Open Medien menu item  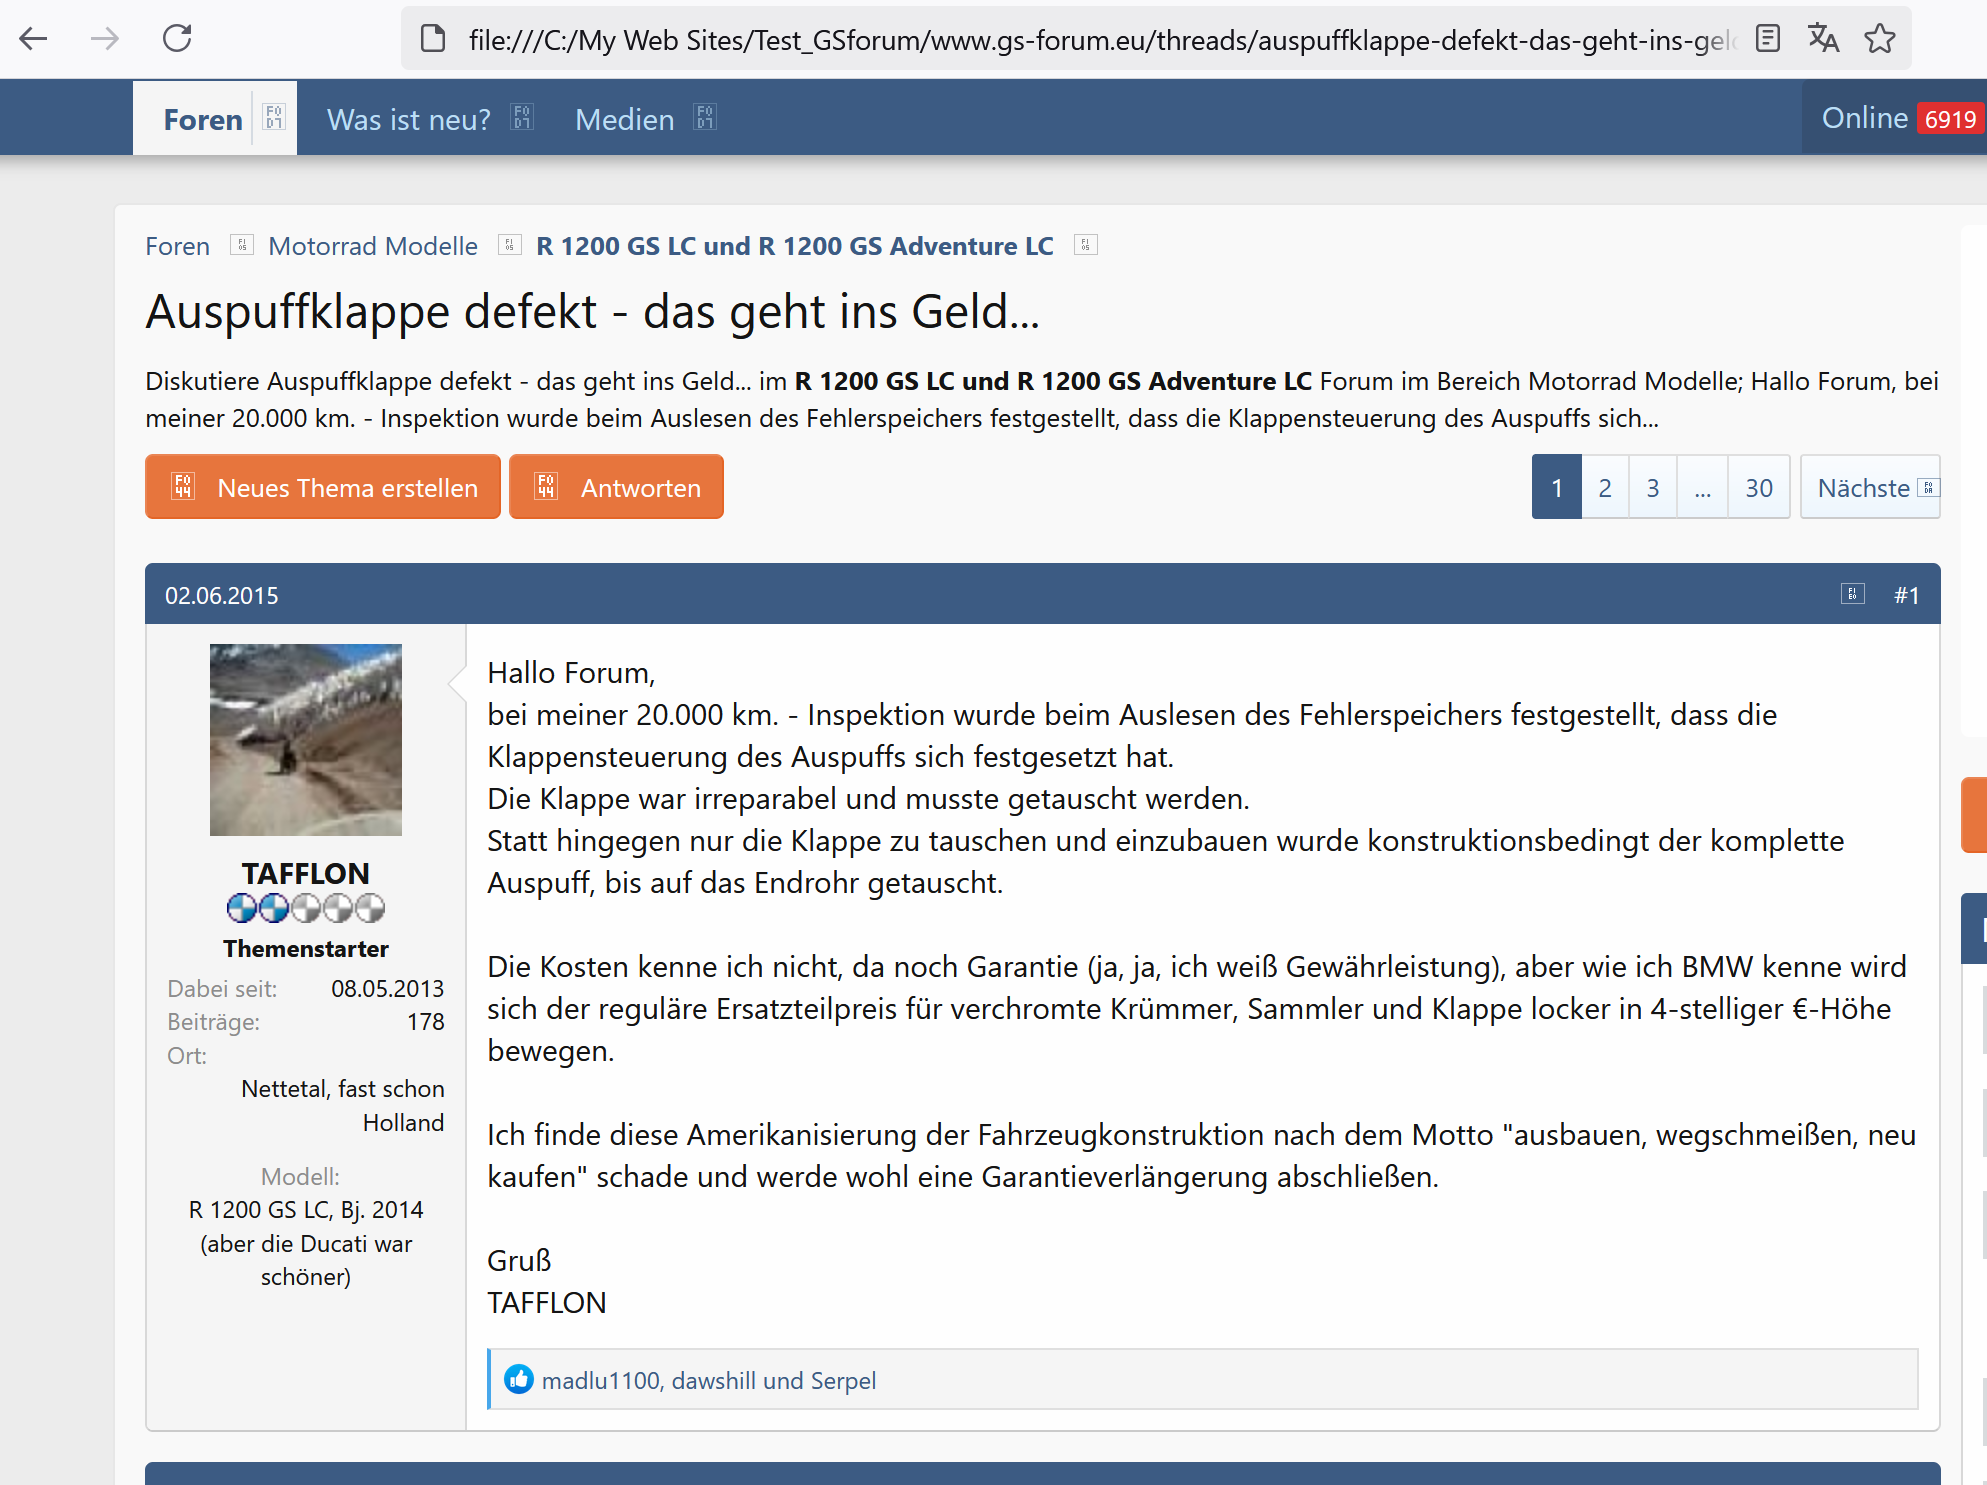[625, 119]
